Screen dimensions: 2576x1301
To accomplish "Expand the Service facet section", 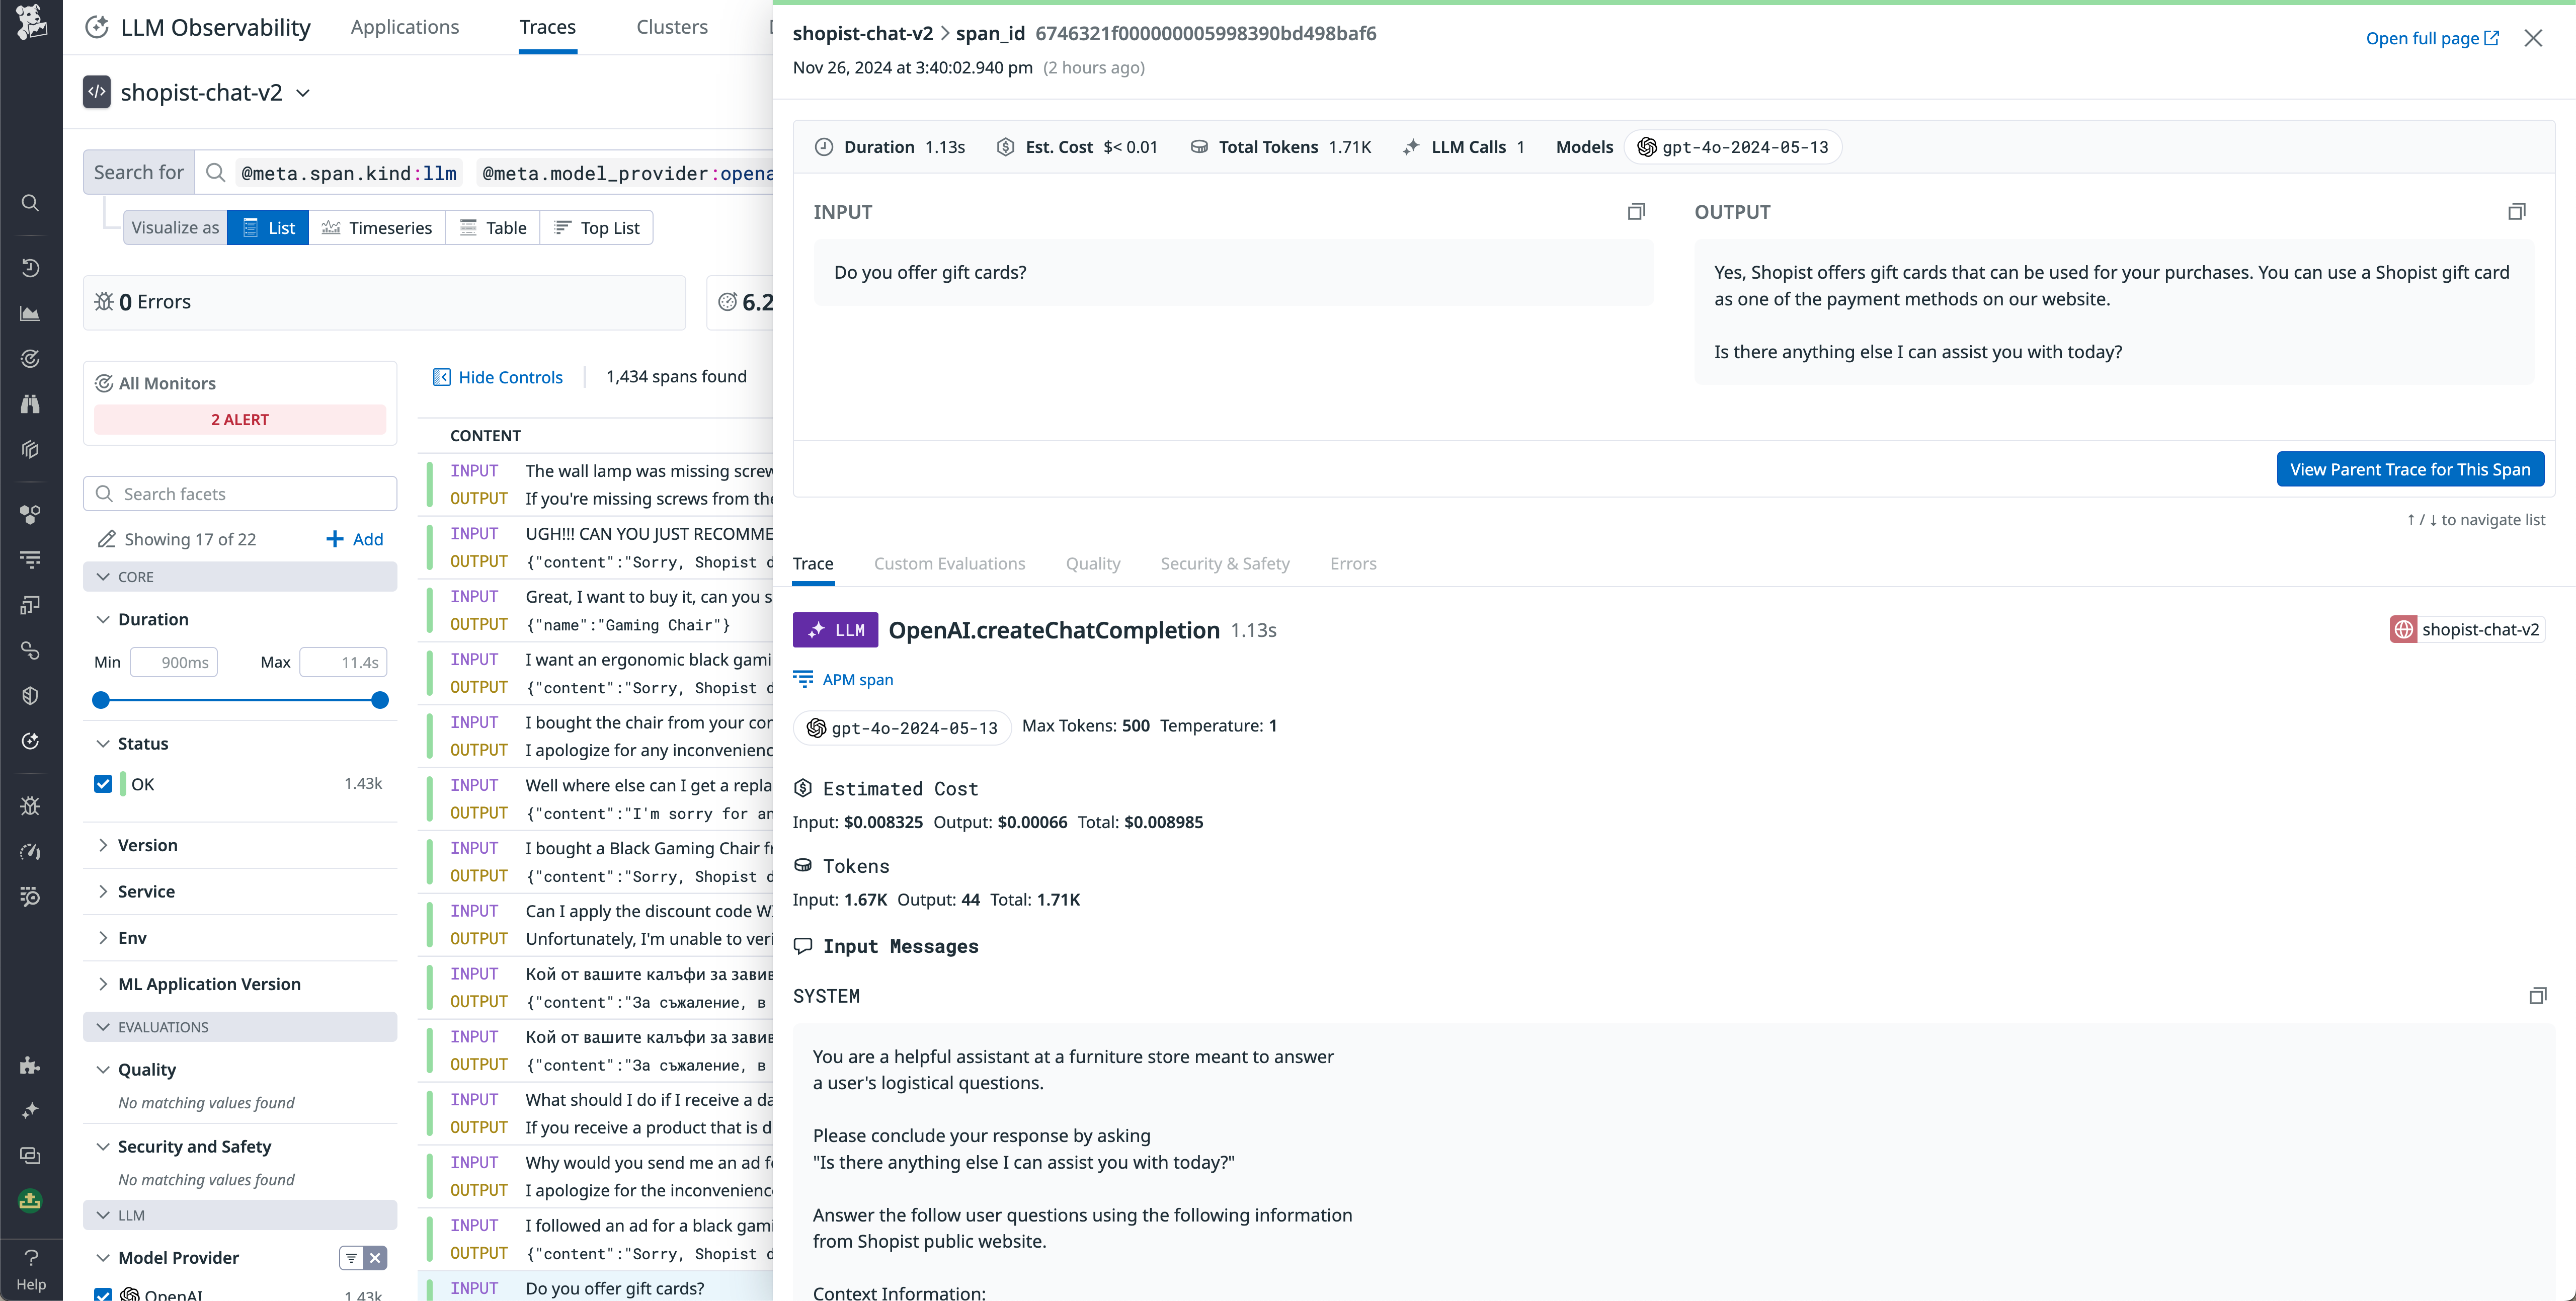I will 103,891.
